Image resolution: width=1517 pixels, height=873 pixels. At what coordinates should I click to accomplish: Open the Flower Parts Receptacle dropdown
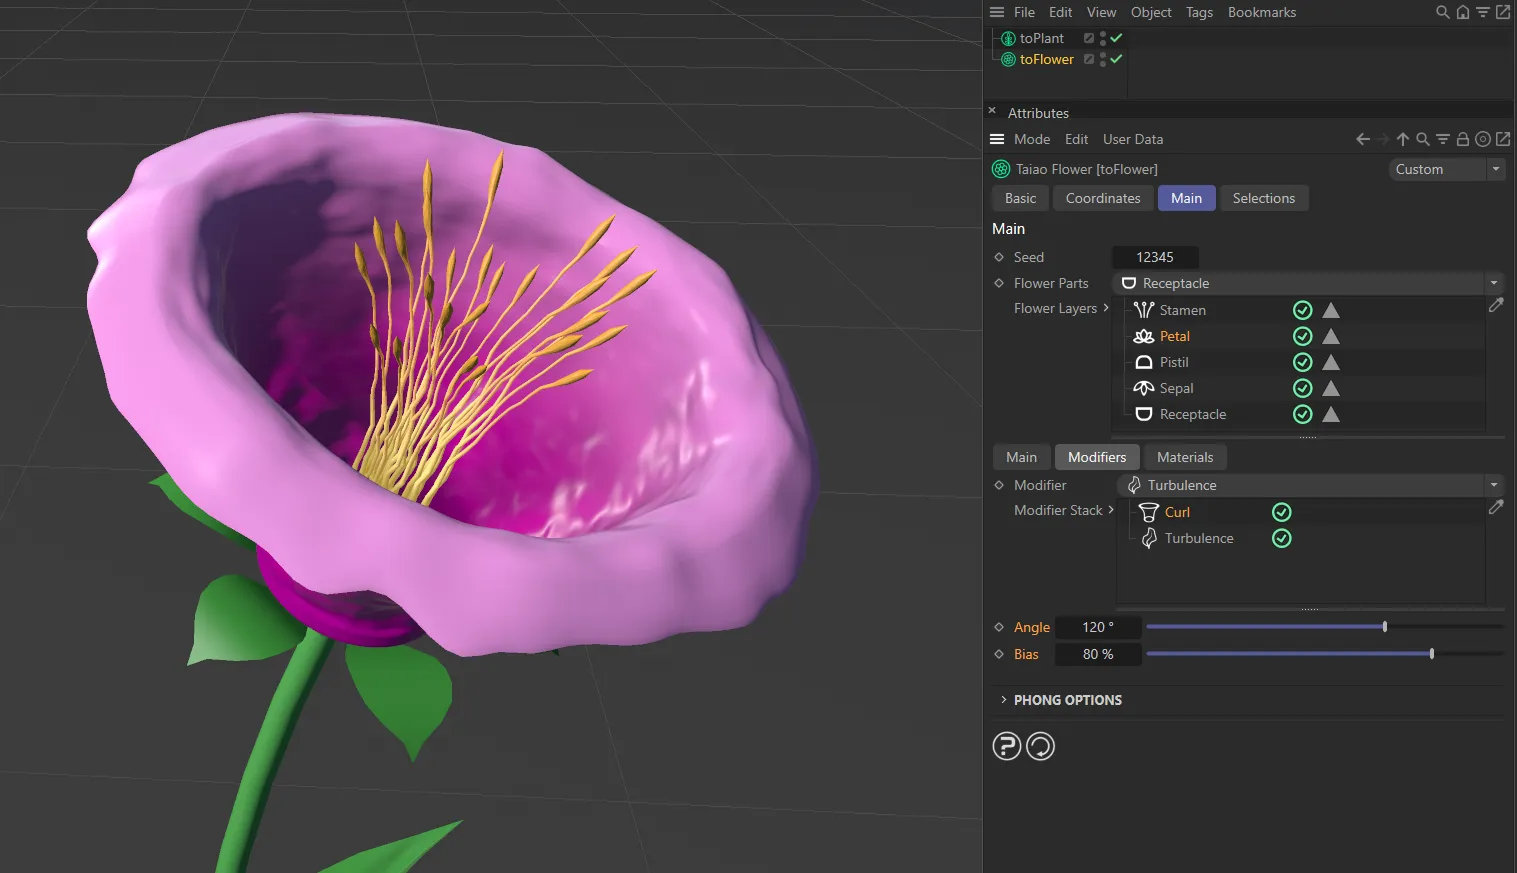[x=1493, y=283]
